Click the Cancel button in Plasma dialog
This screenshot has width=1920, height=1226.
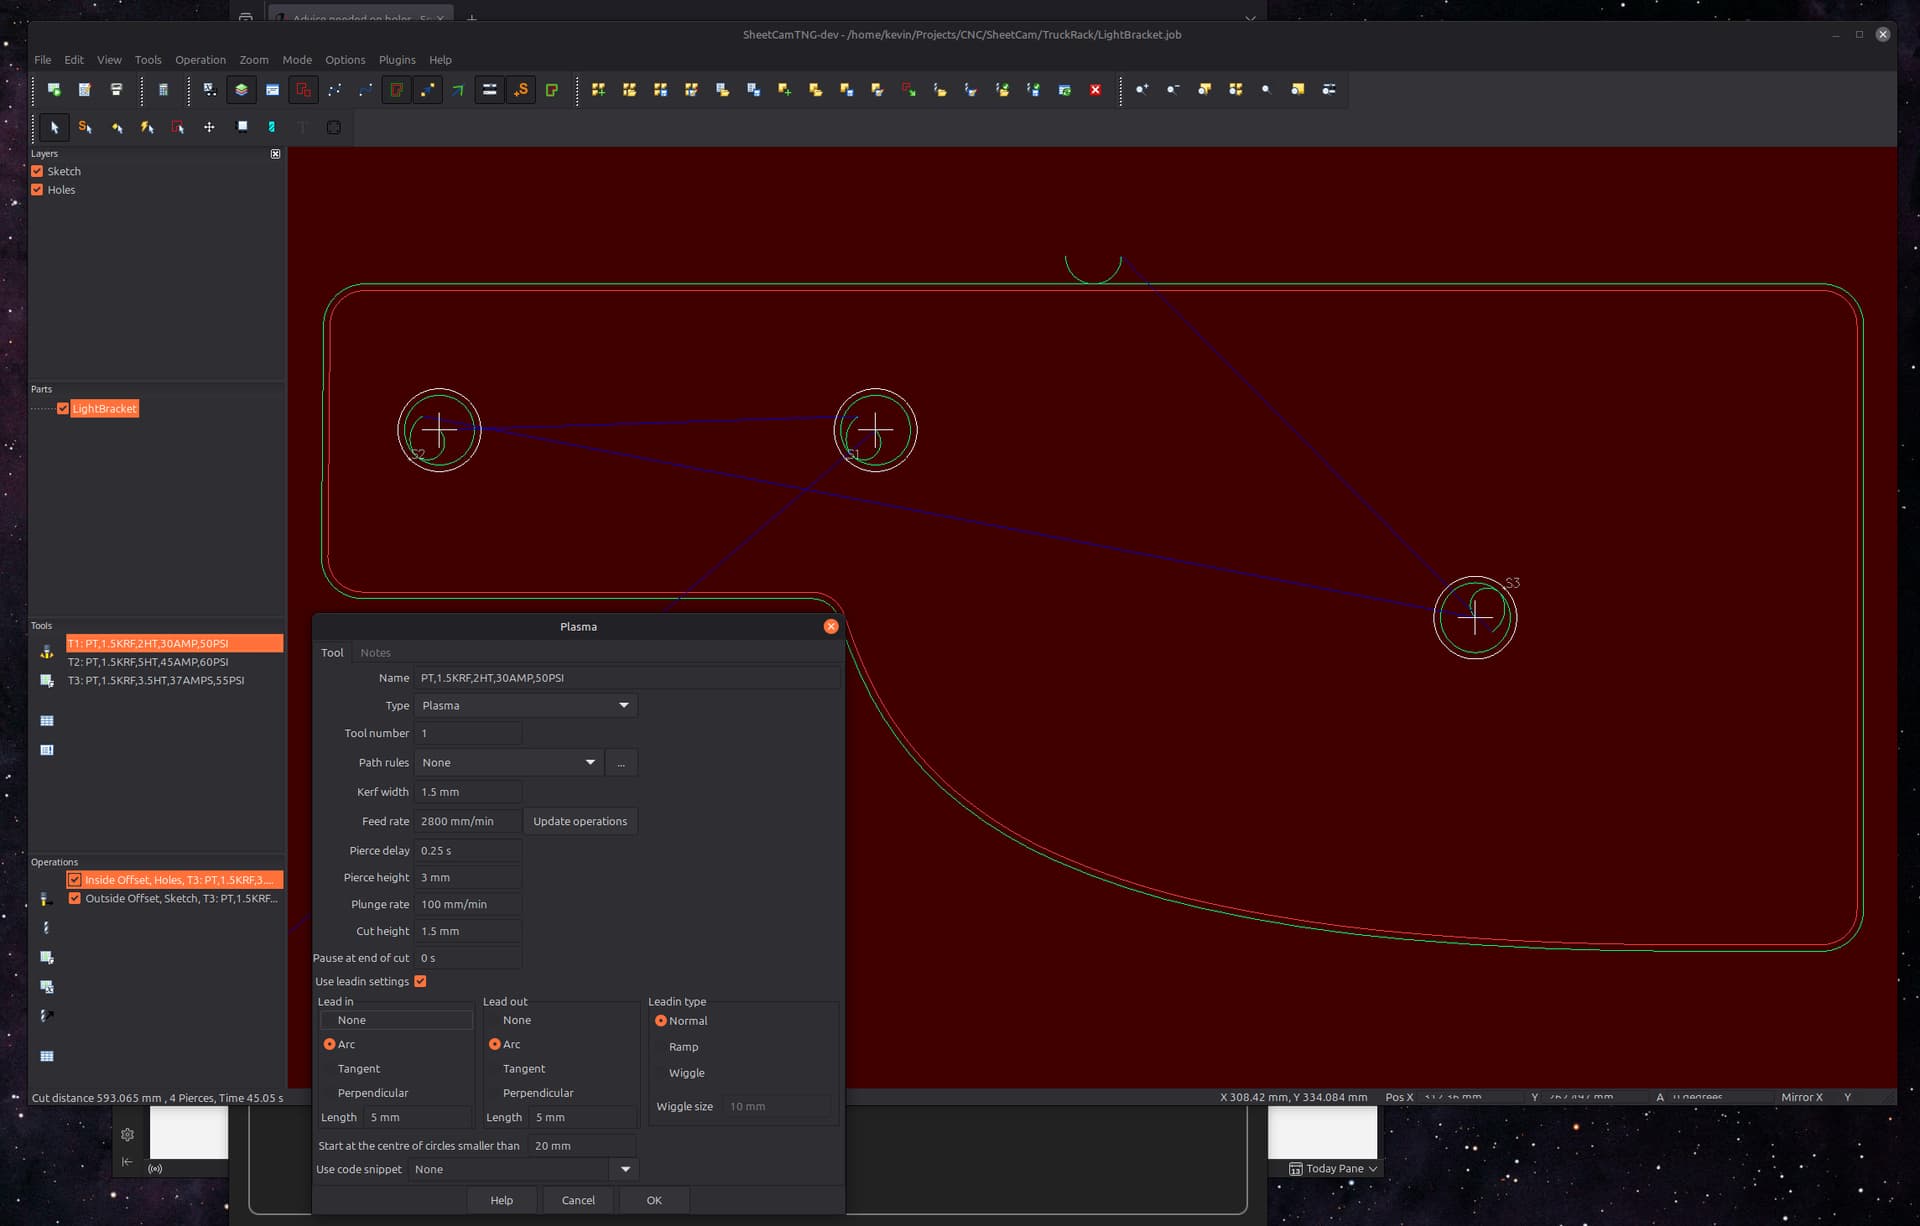(x=578, y=1200)
